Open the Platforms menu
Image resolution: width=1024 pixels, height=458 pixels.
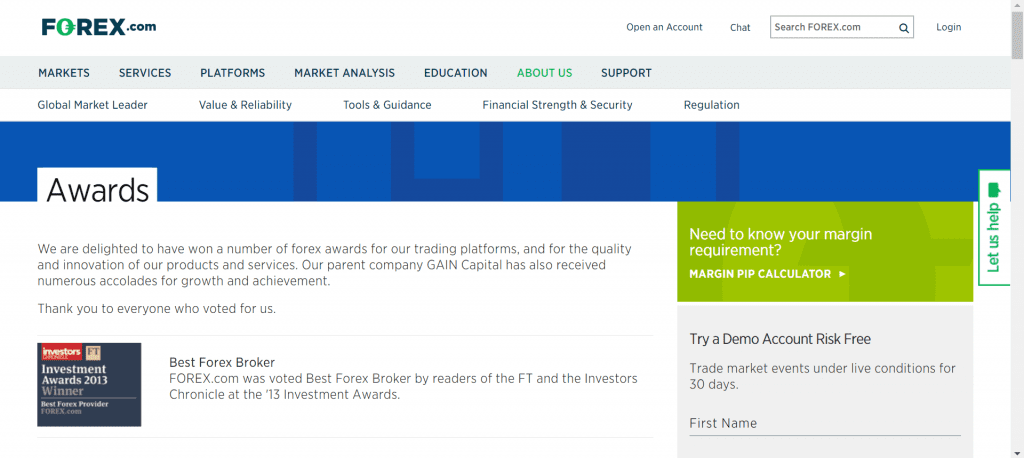tap(232, 73)
